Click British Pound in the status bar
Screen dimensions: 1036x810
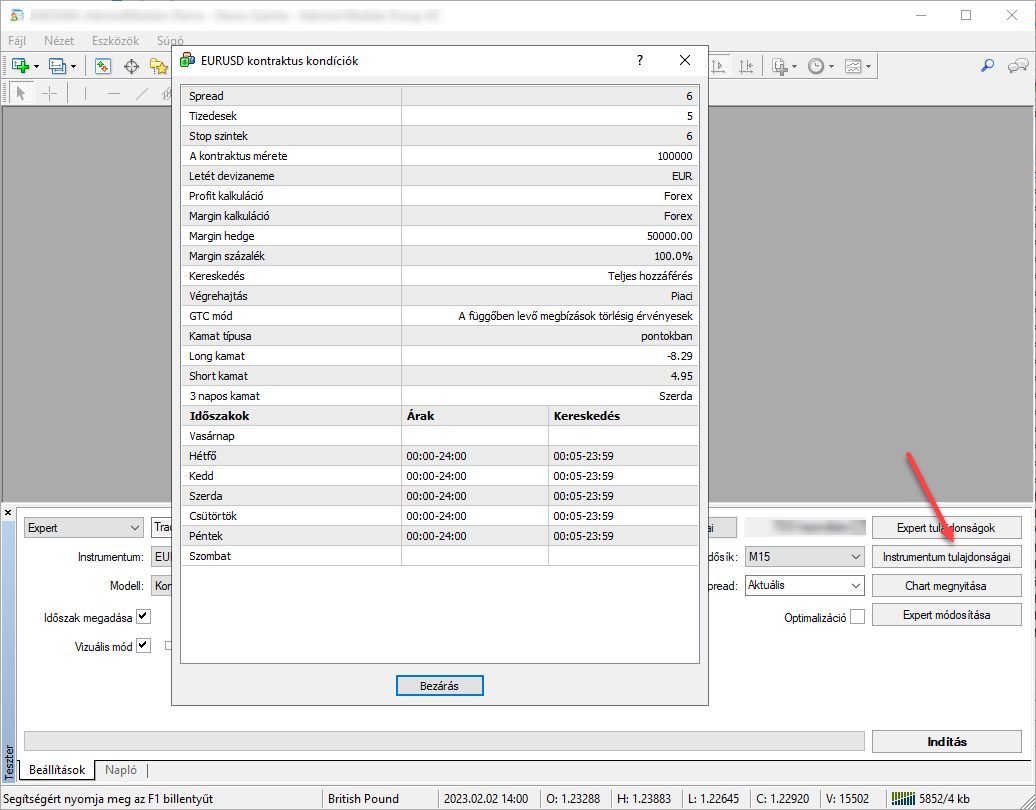pos(363,799)
